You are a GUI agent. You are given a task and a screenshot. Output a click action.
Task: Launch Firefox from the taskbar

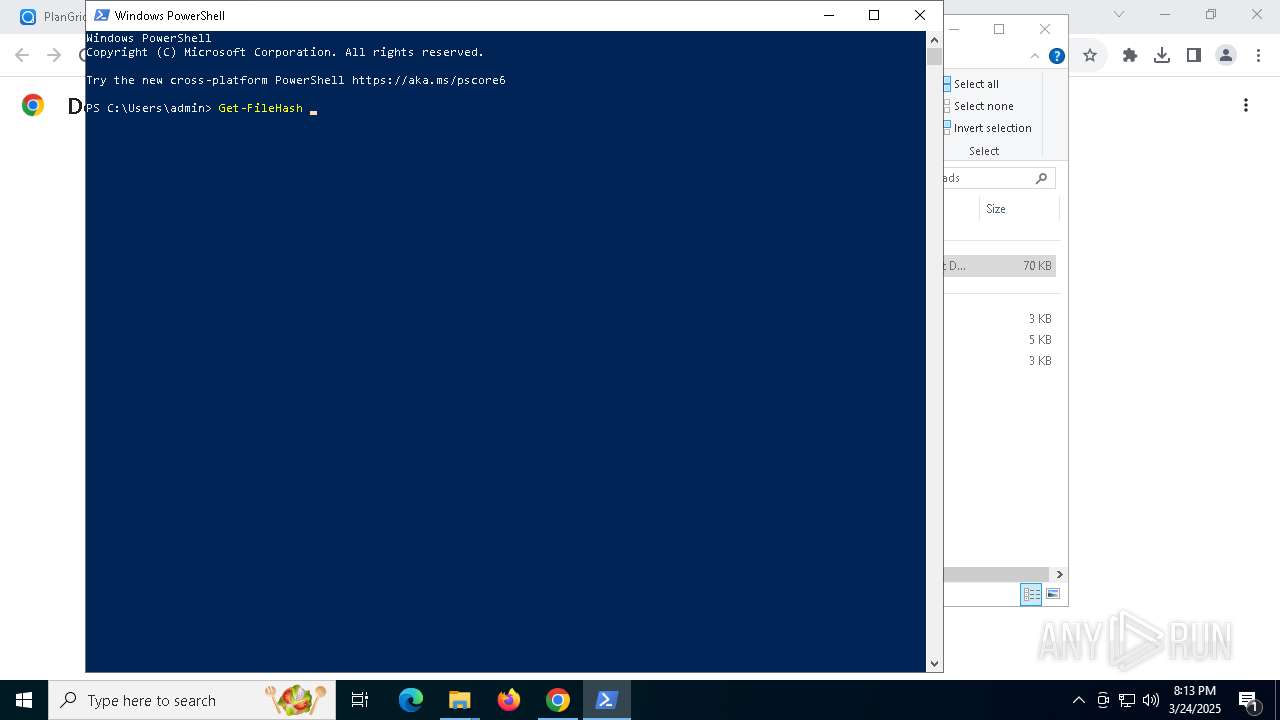pyautogui.click(x=508, y=700)
